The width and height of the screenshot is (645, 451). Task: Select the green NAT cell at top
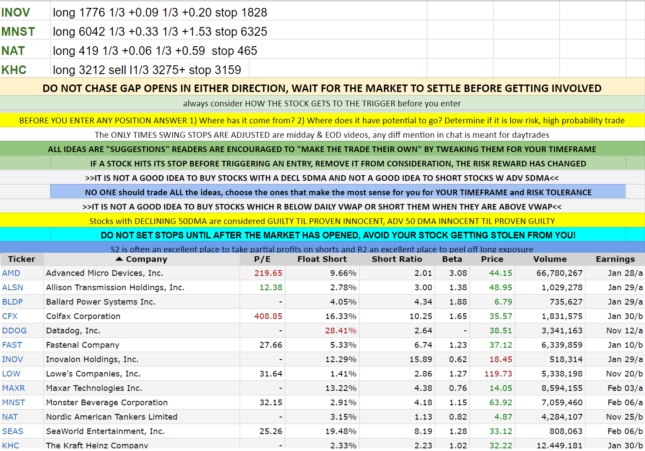point(25,51)
